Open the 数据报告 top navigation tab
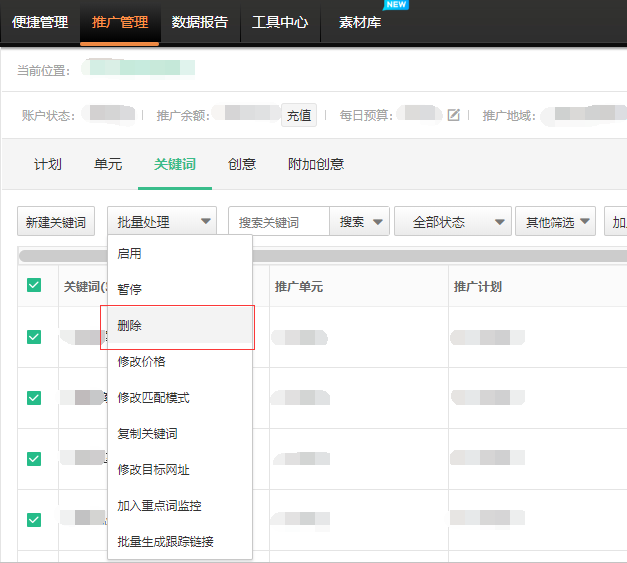 (x=200, y=22)
